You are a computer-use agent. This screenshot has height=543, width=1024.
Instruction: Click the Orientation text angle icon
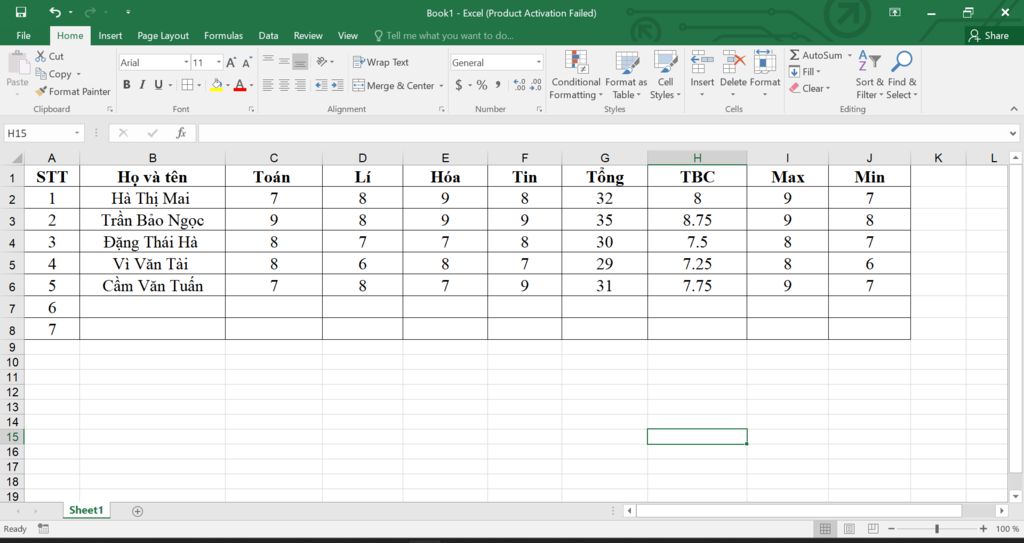321,62
